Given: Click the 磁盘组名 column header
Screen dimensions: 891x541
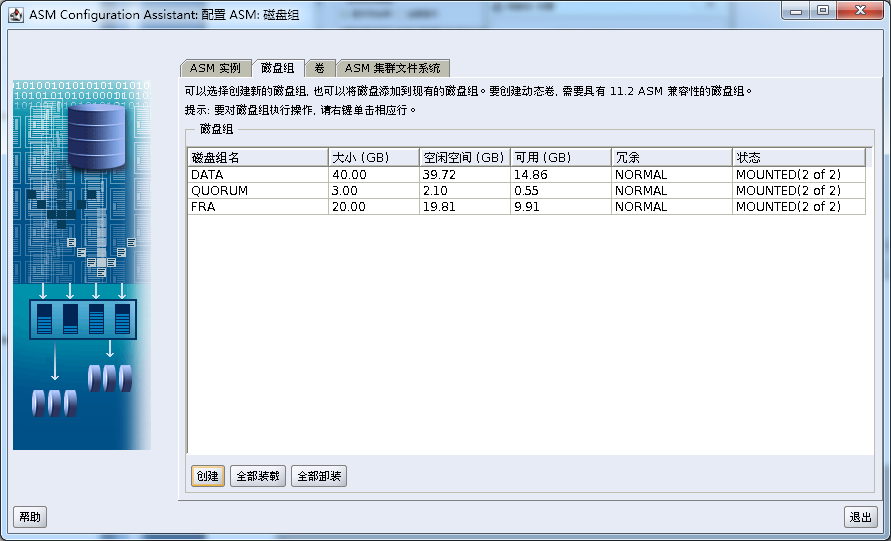Looking at the screenshot, I should 258,157.
